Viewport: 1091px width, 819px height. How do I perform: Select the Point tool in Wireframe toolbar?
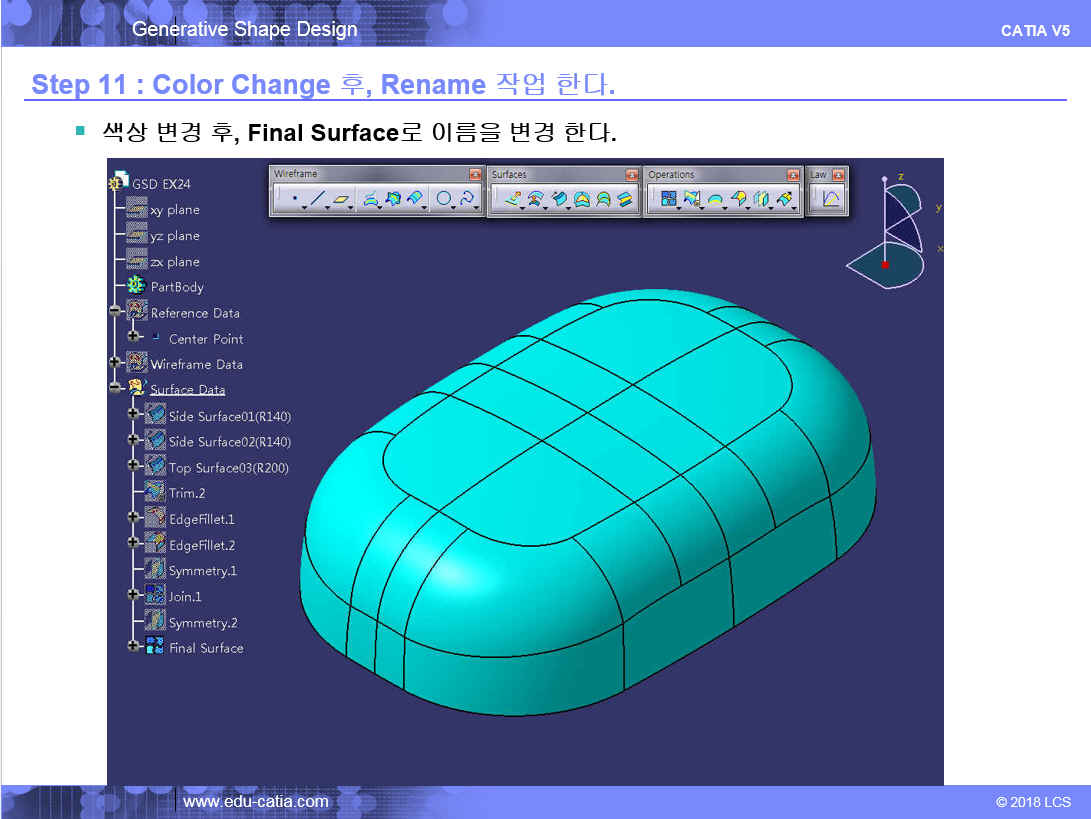click(293, 199)
